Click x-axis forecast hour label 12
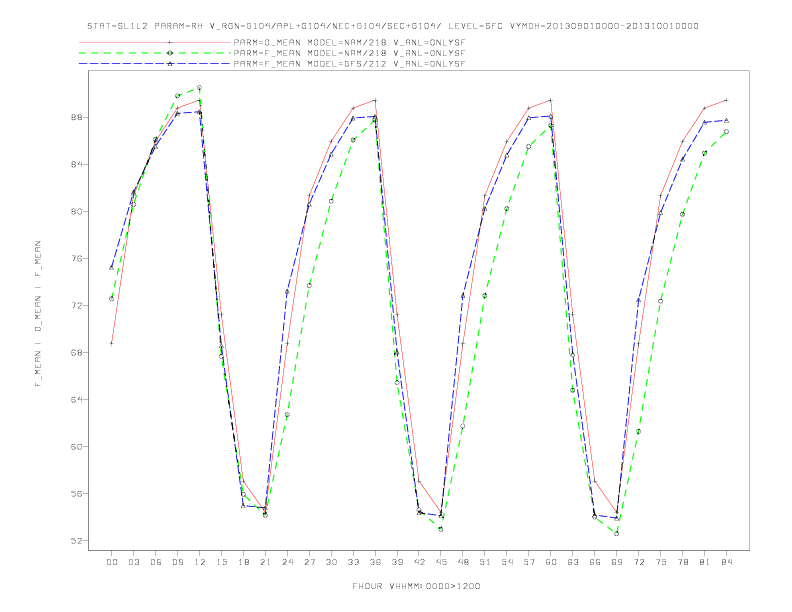The image size is (792, 612). [200, 562]
